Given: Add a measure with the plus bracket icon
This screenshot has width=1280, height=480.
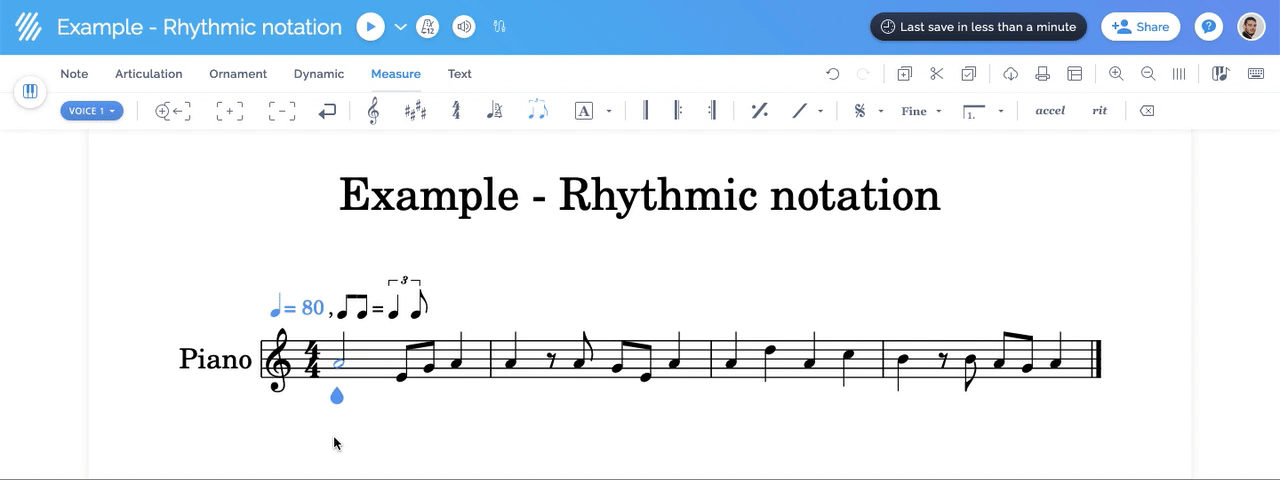Looking at the screenshot, I should (229, 111).
